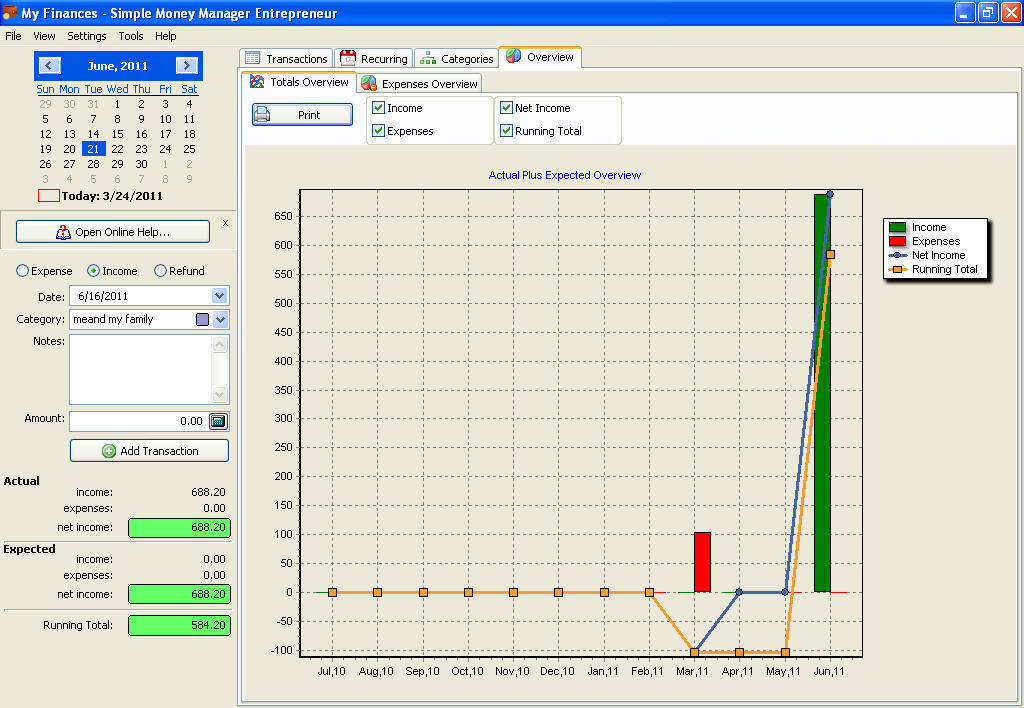The height and width of the screenshot is (708, 1024).
Task: Toggle the Running Total checkbox
Action: point(506,131)
